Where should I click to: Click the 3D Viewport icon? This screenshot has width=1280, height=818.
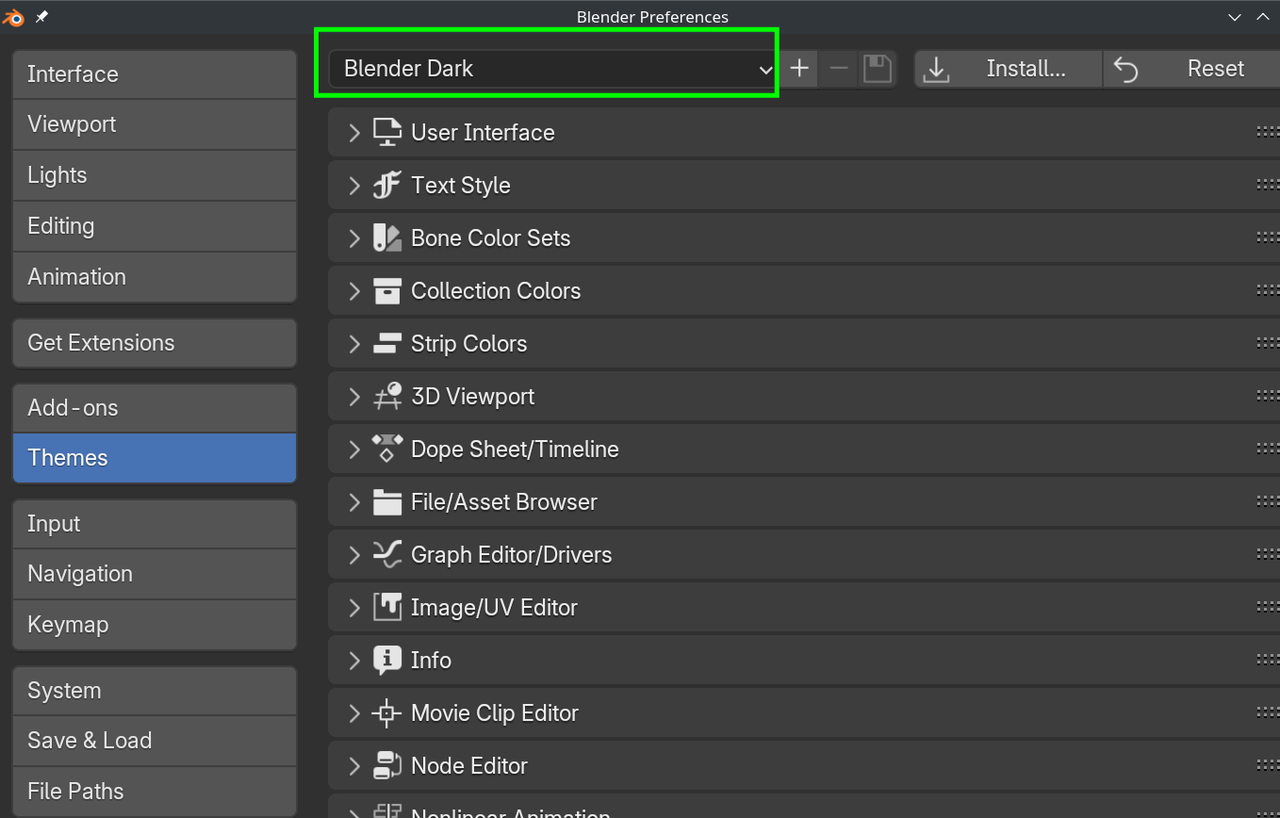coord(387,396)
